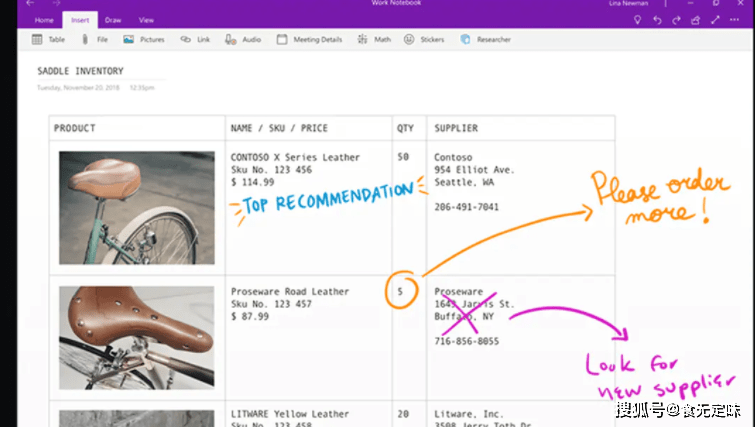Viewport: 755px width, 427px height.
Task: Share notebook via share icon
Action: 696,20
